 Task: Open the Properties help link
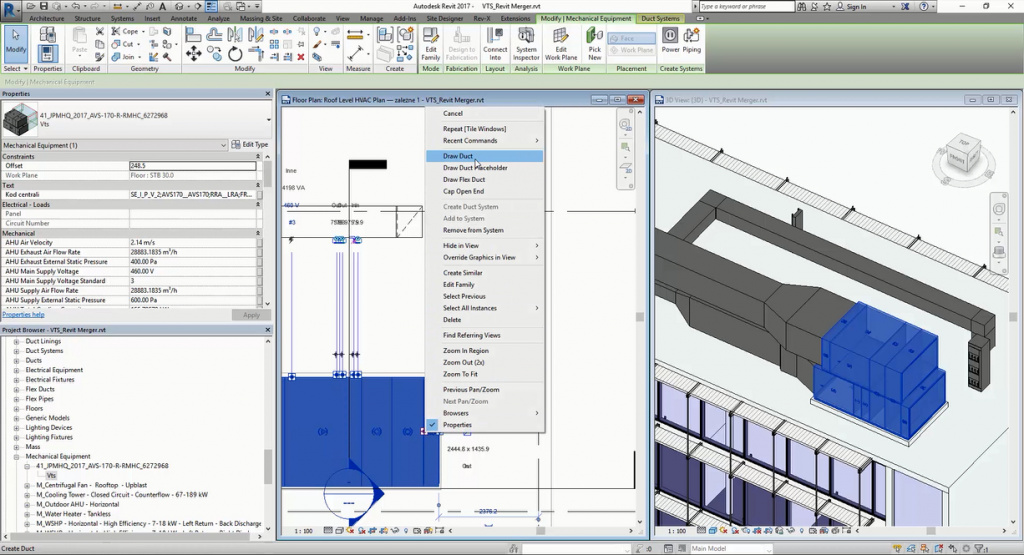[x=23, y=314]
